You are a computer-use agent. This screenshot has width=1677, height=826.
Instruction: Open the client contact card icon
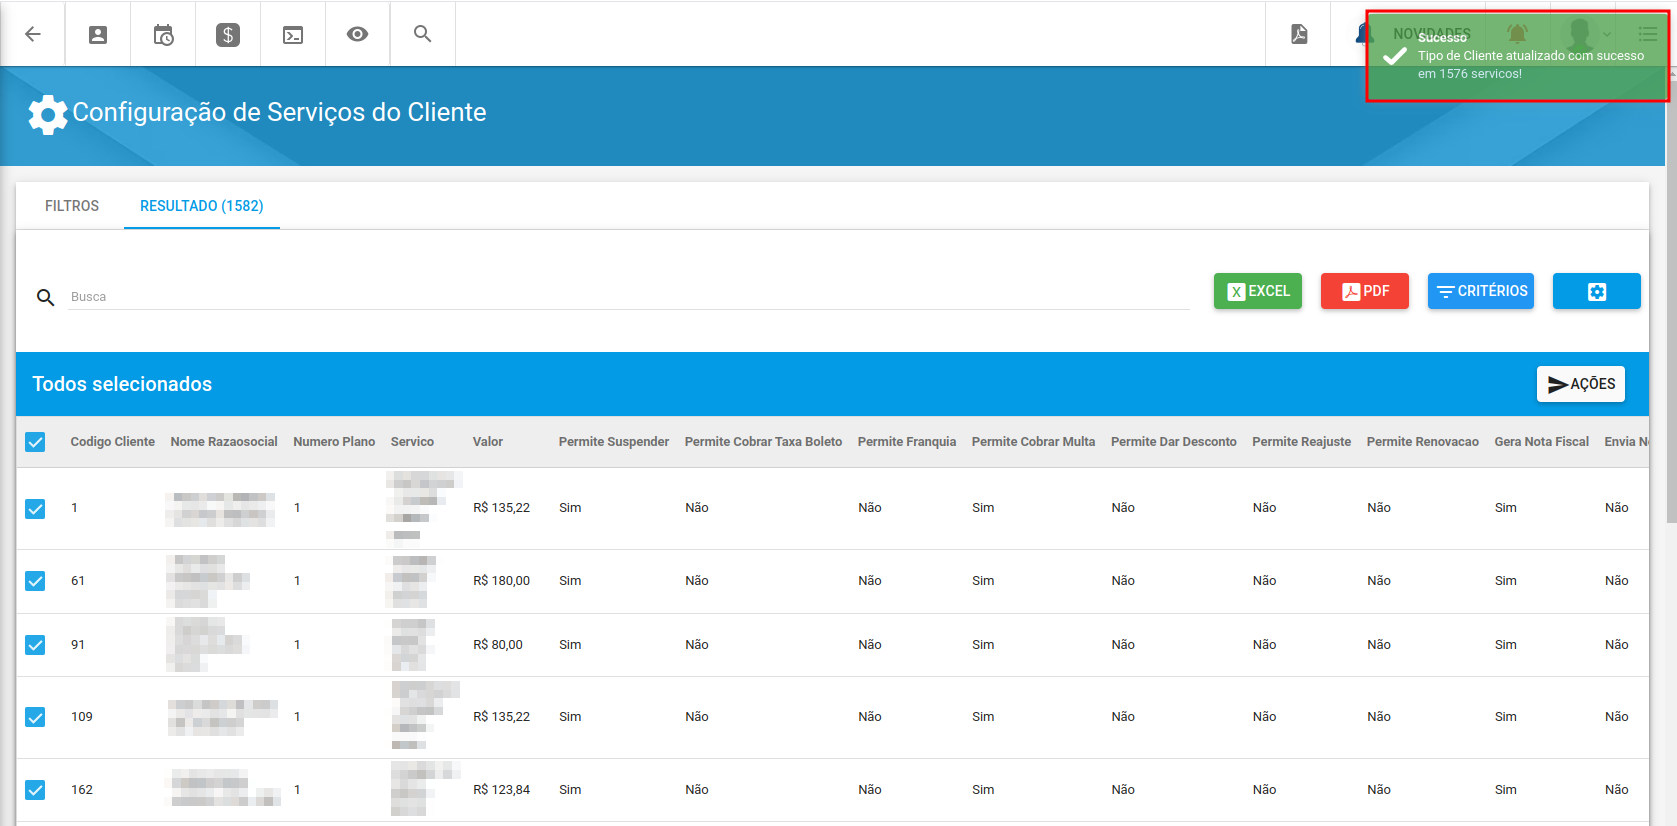pyautogui.click(x=98, y=34)
